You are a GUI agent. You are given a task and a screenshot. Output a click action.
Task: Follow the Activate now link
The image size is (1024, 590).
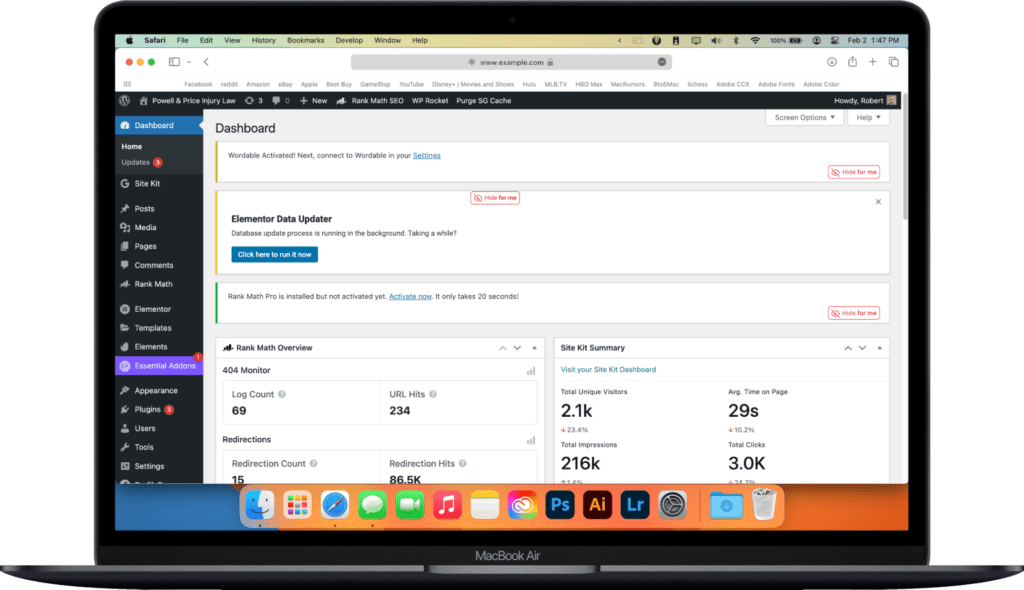[410, 297]
